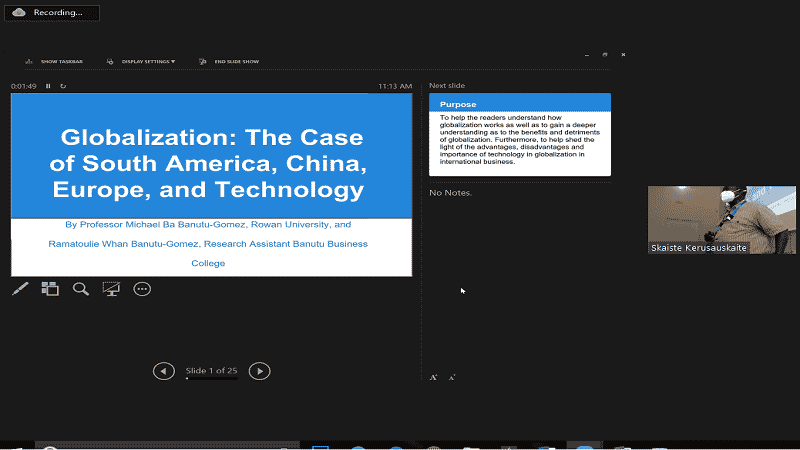Advance to the next slide arrow
This screenshot has height=450, width=800.
(x=260, y=371)
